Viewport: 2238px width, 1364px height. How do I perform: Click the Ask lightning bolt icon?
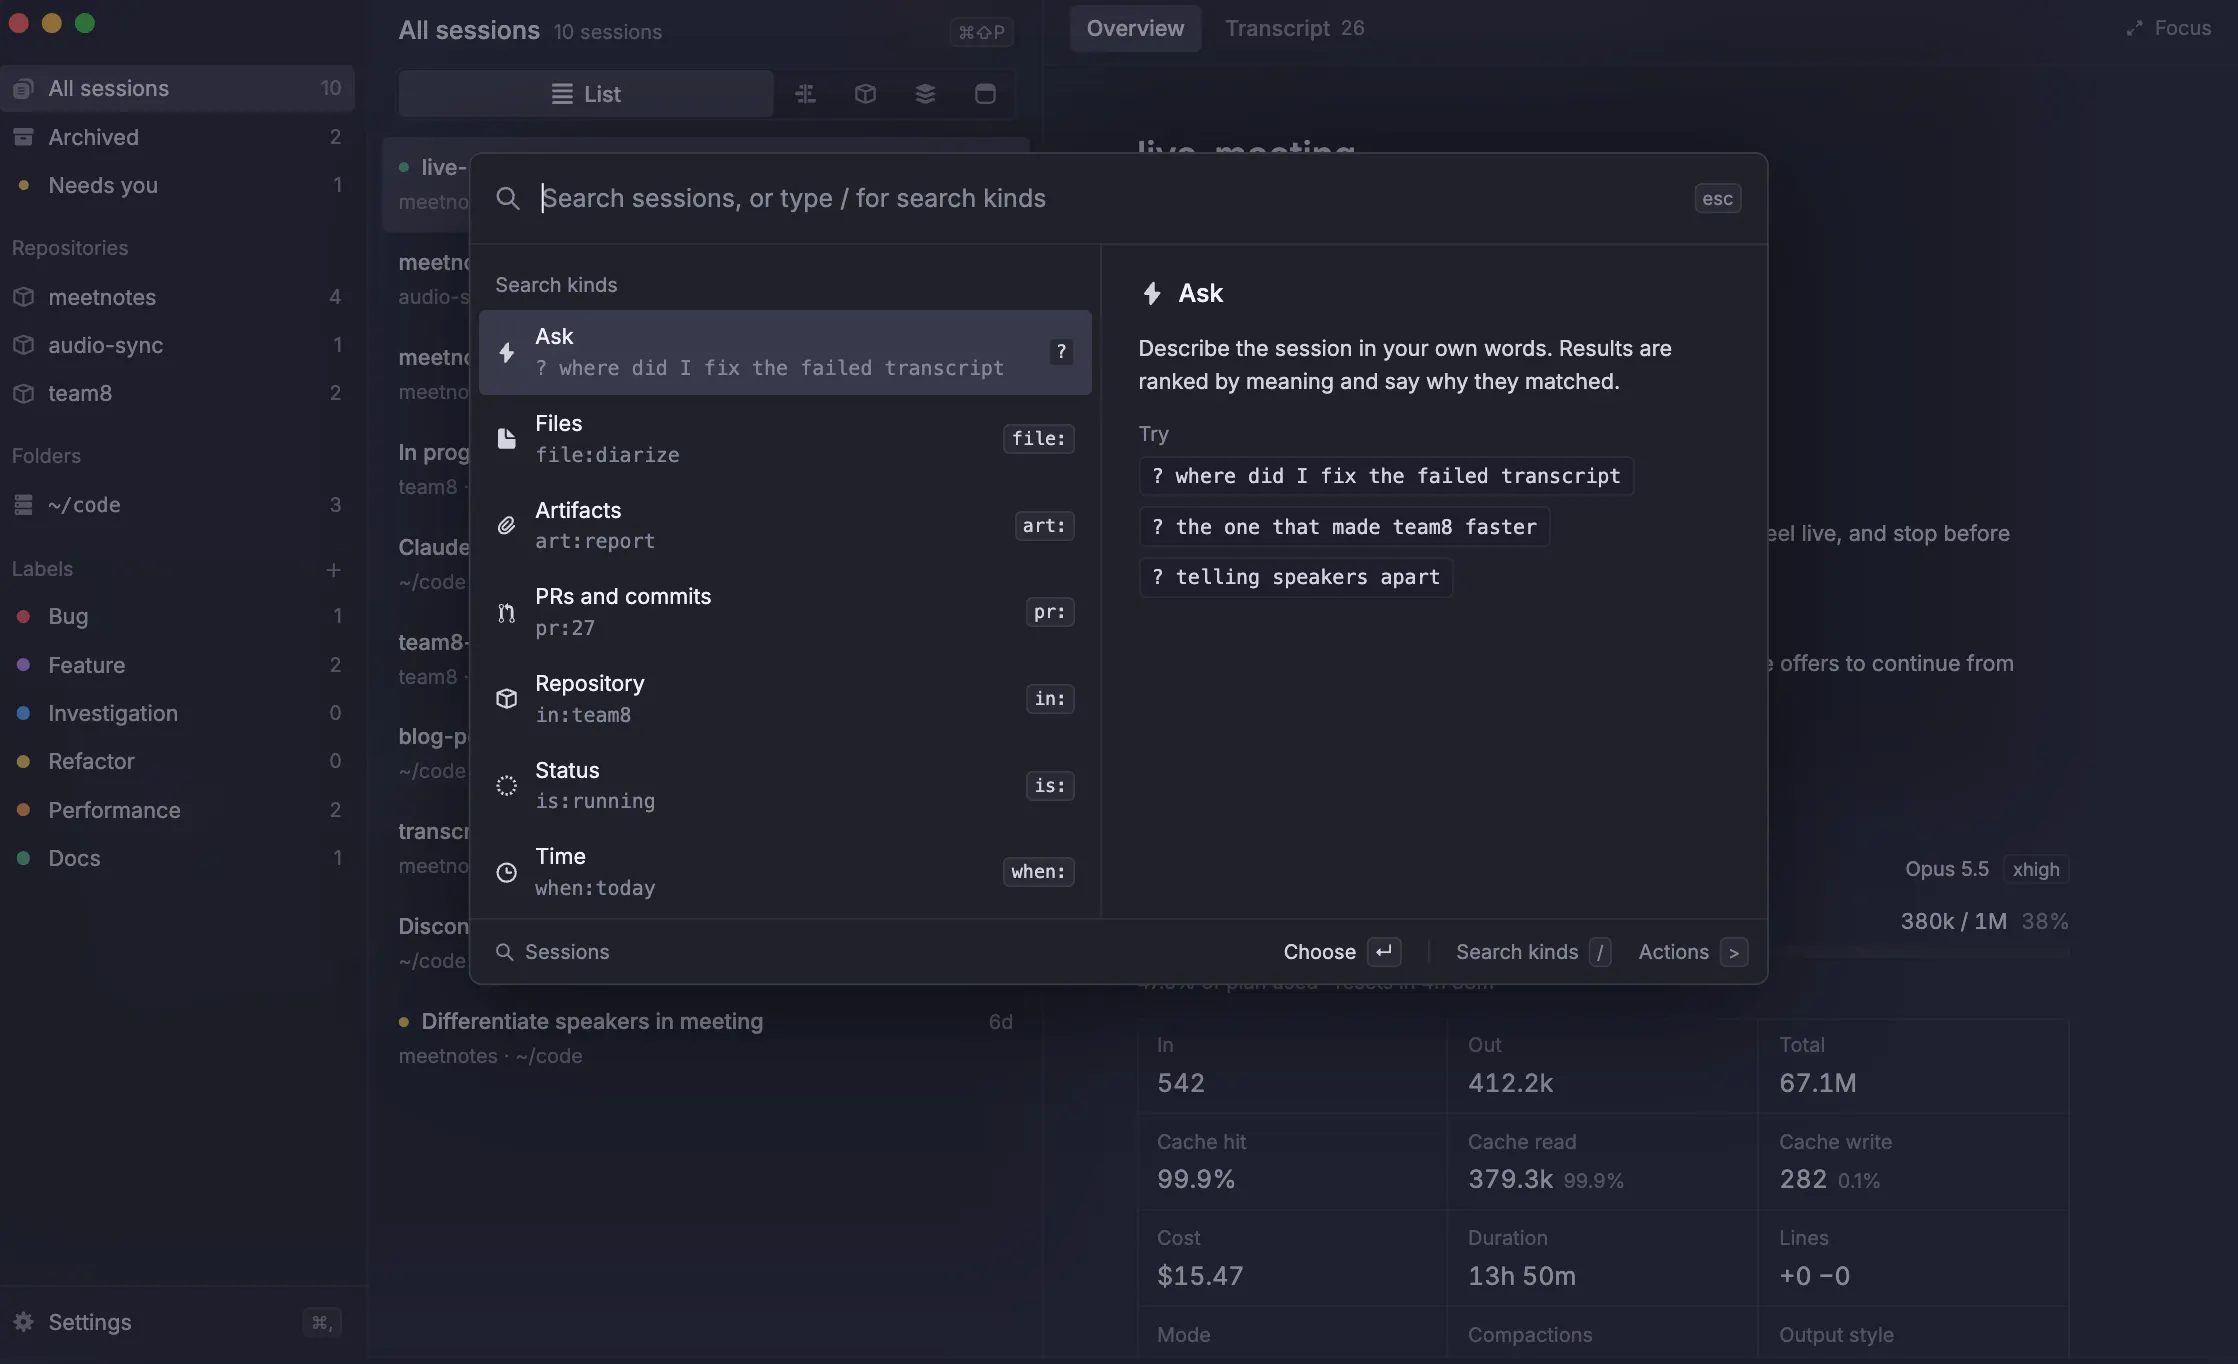click(507, 352)
